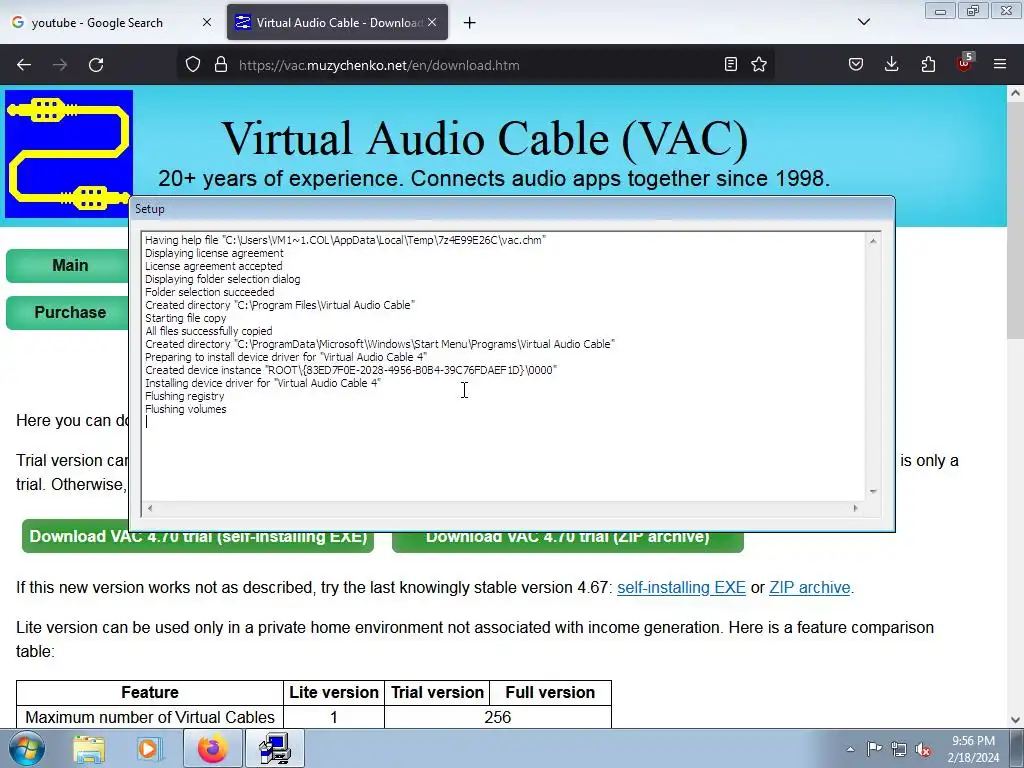Viewport: 1024px width, 768px height.
Task: Click the page scrollbar down arrow
Action: [x=1015, y=720]
